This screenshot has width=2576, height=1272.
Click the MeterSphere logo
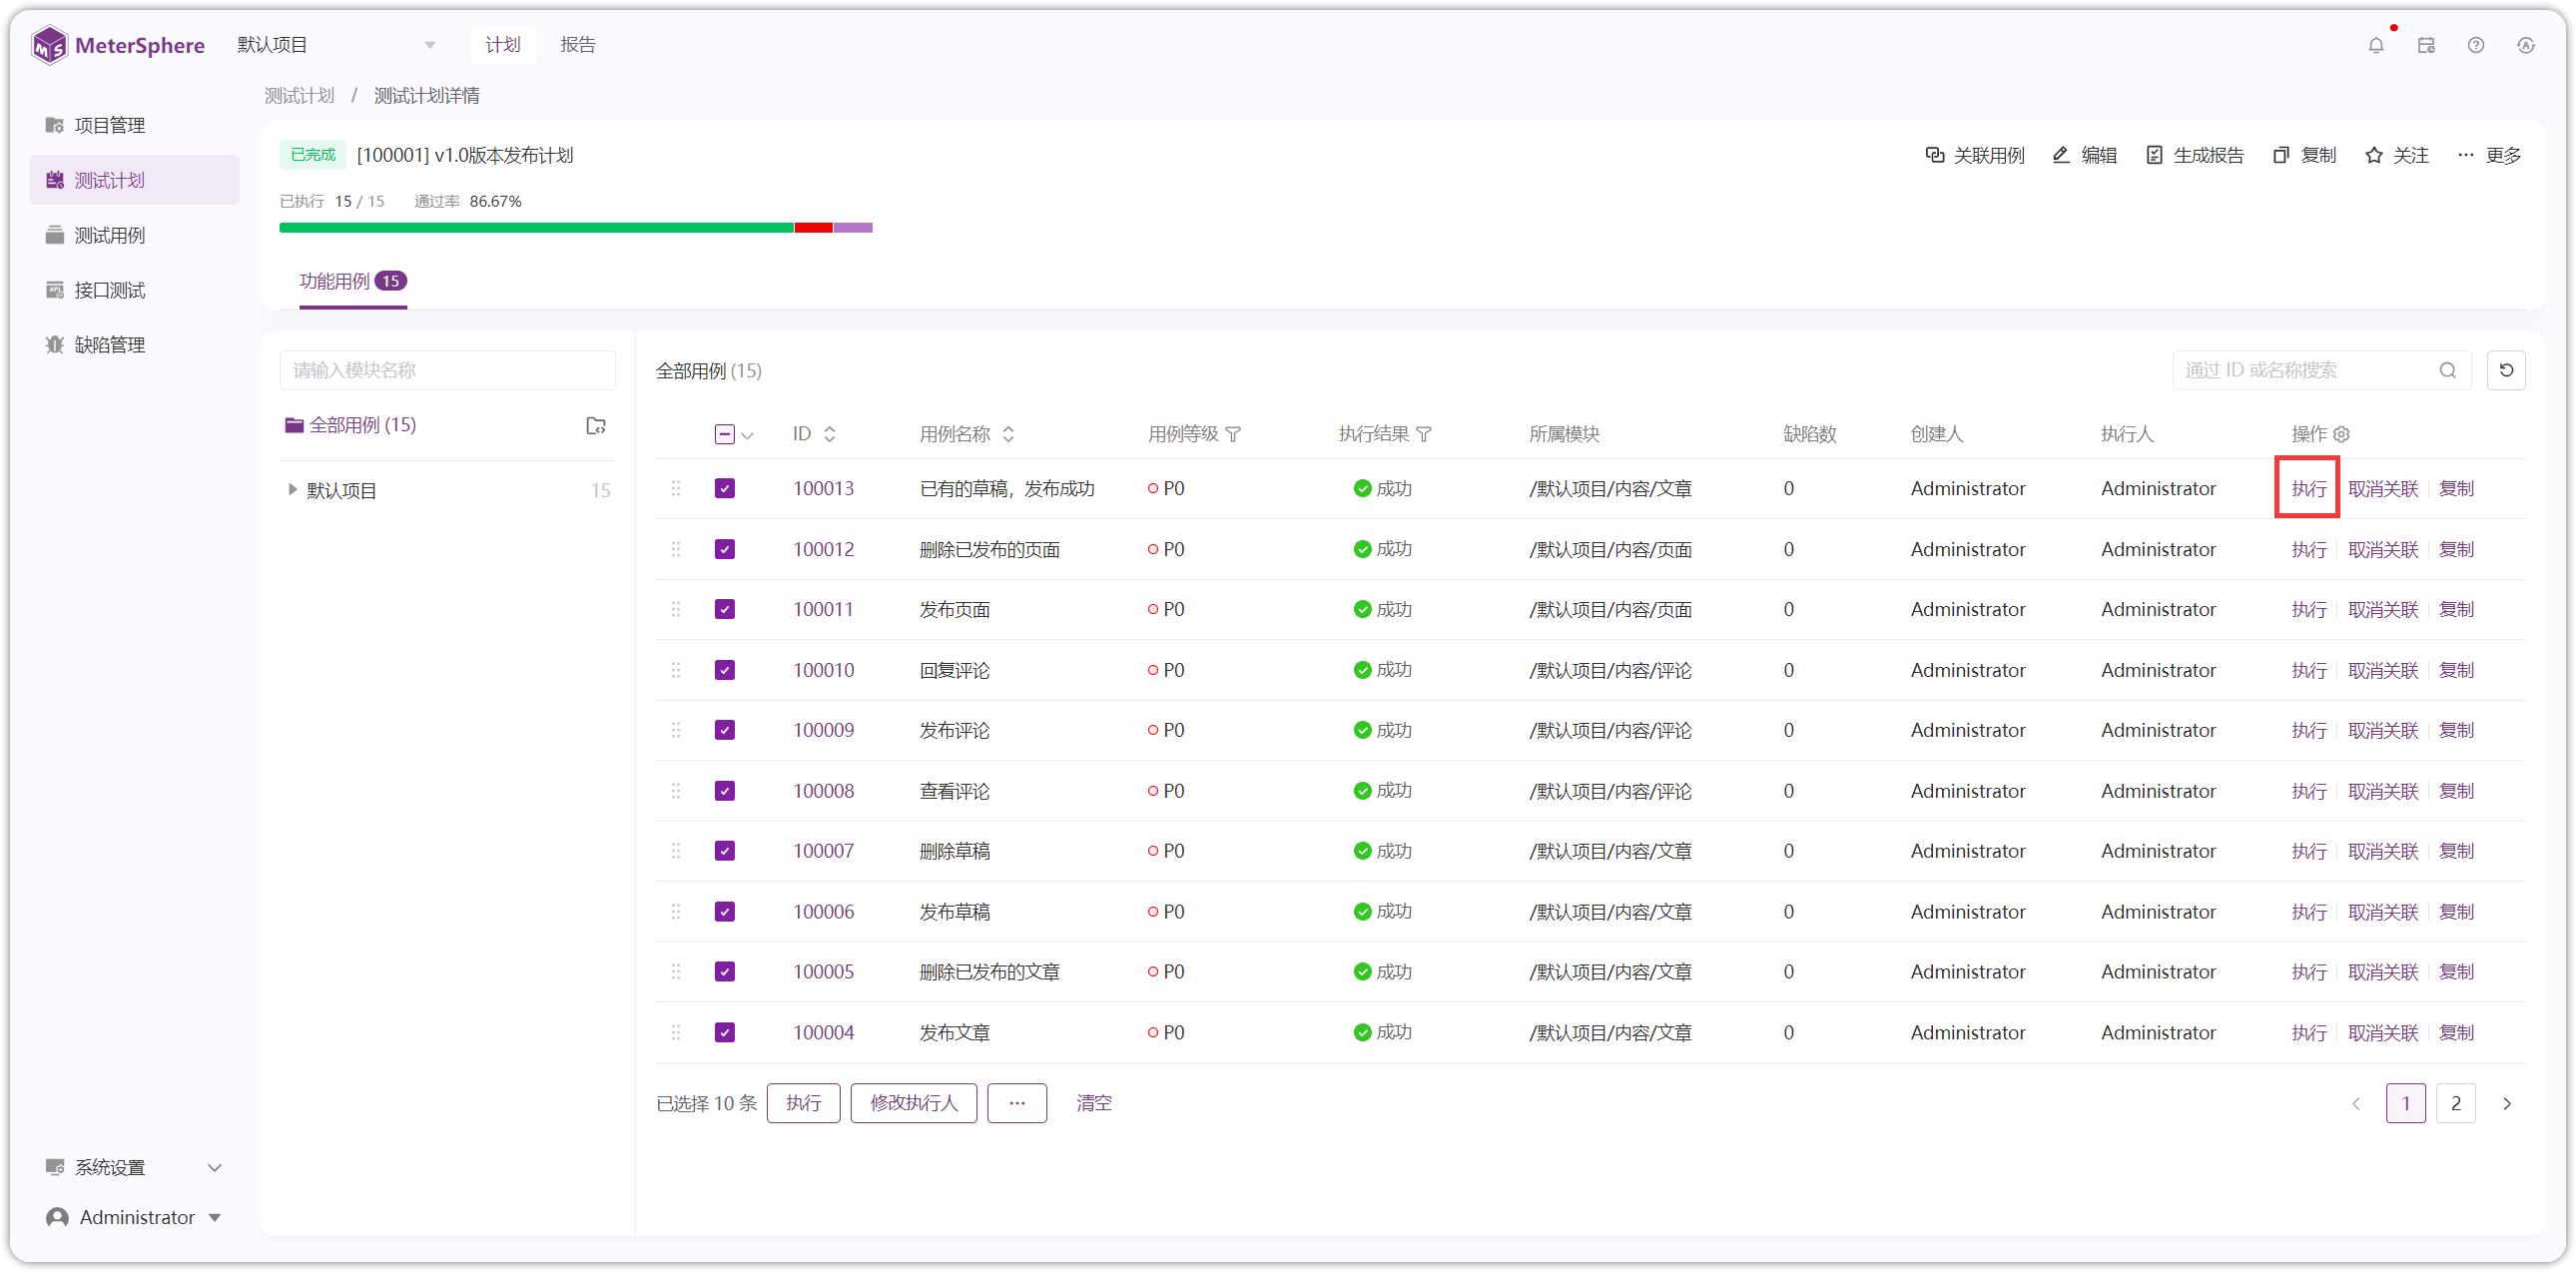(118, 45)
